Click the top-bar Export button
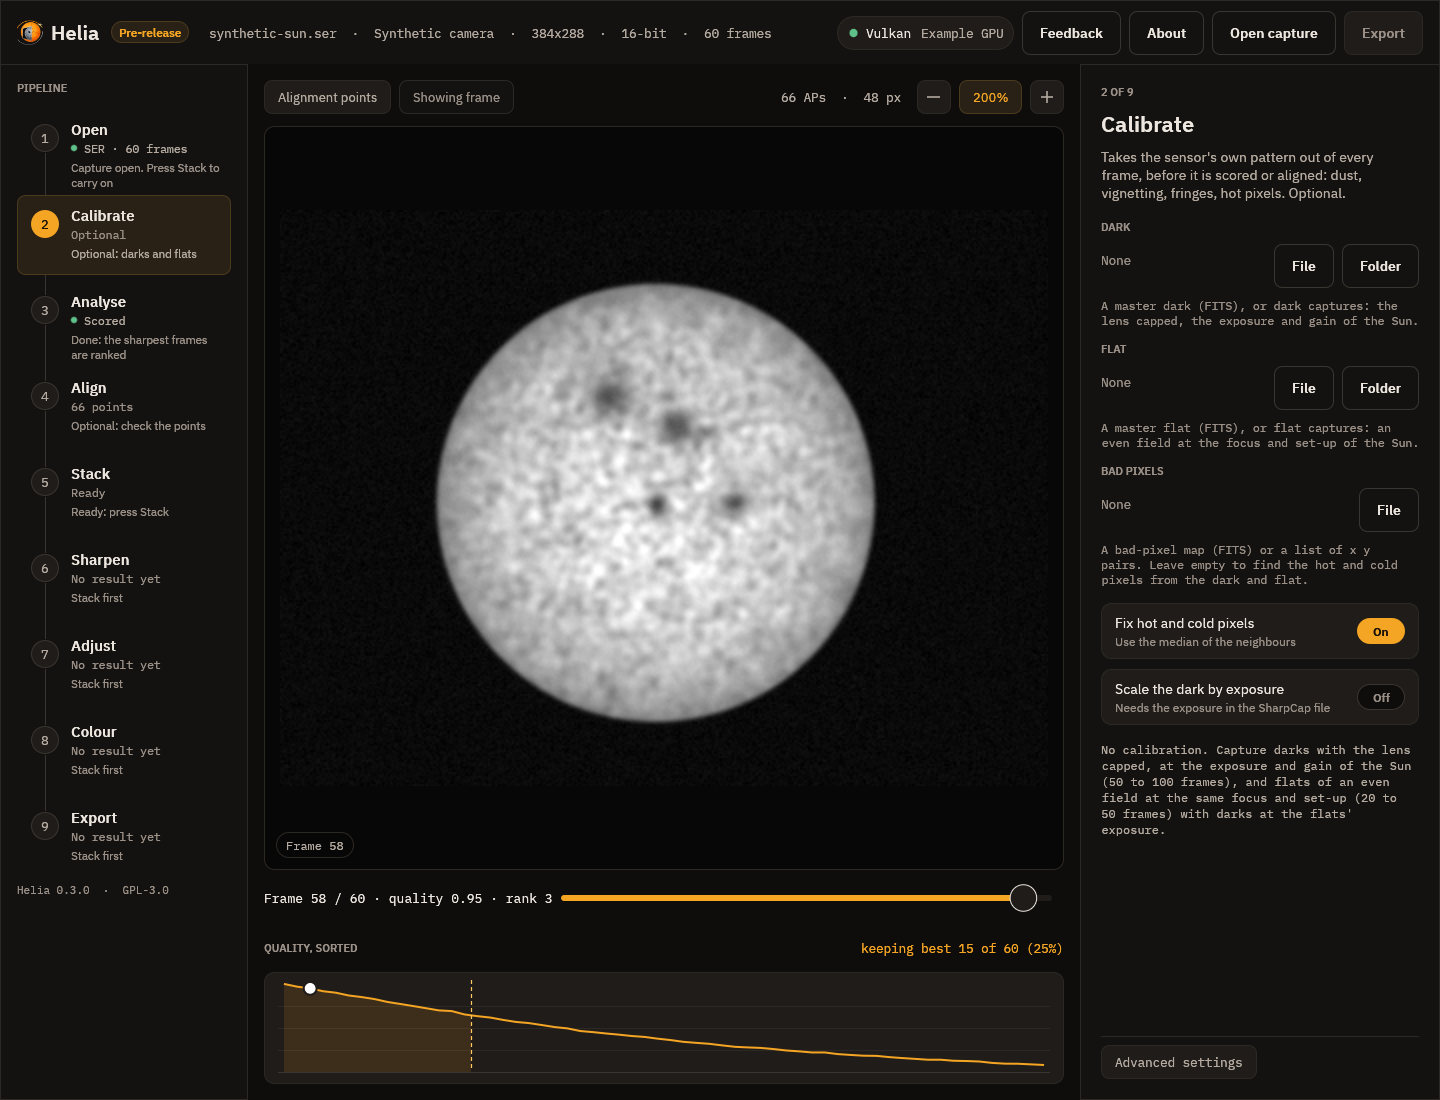The width and height of the screenshot is (1440, 1100). [1383, 33]
